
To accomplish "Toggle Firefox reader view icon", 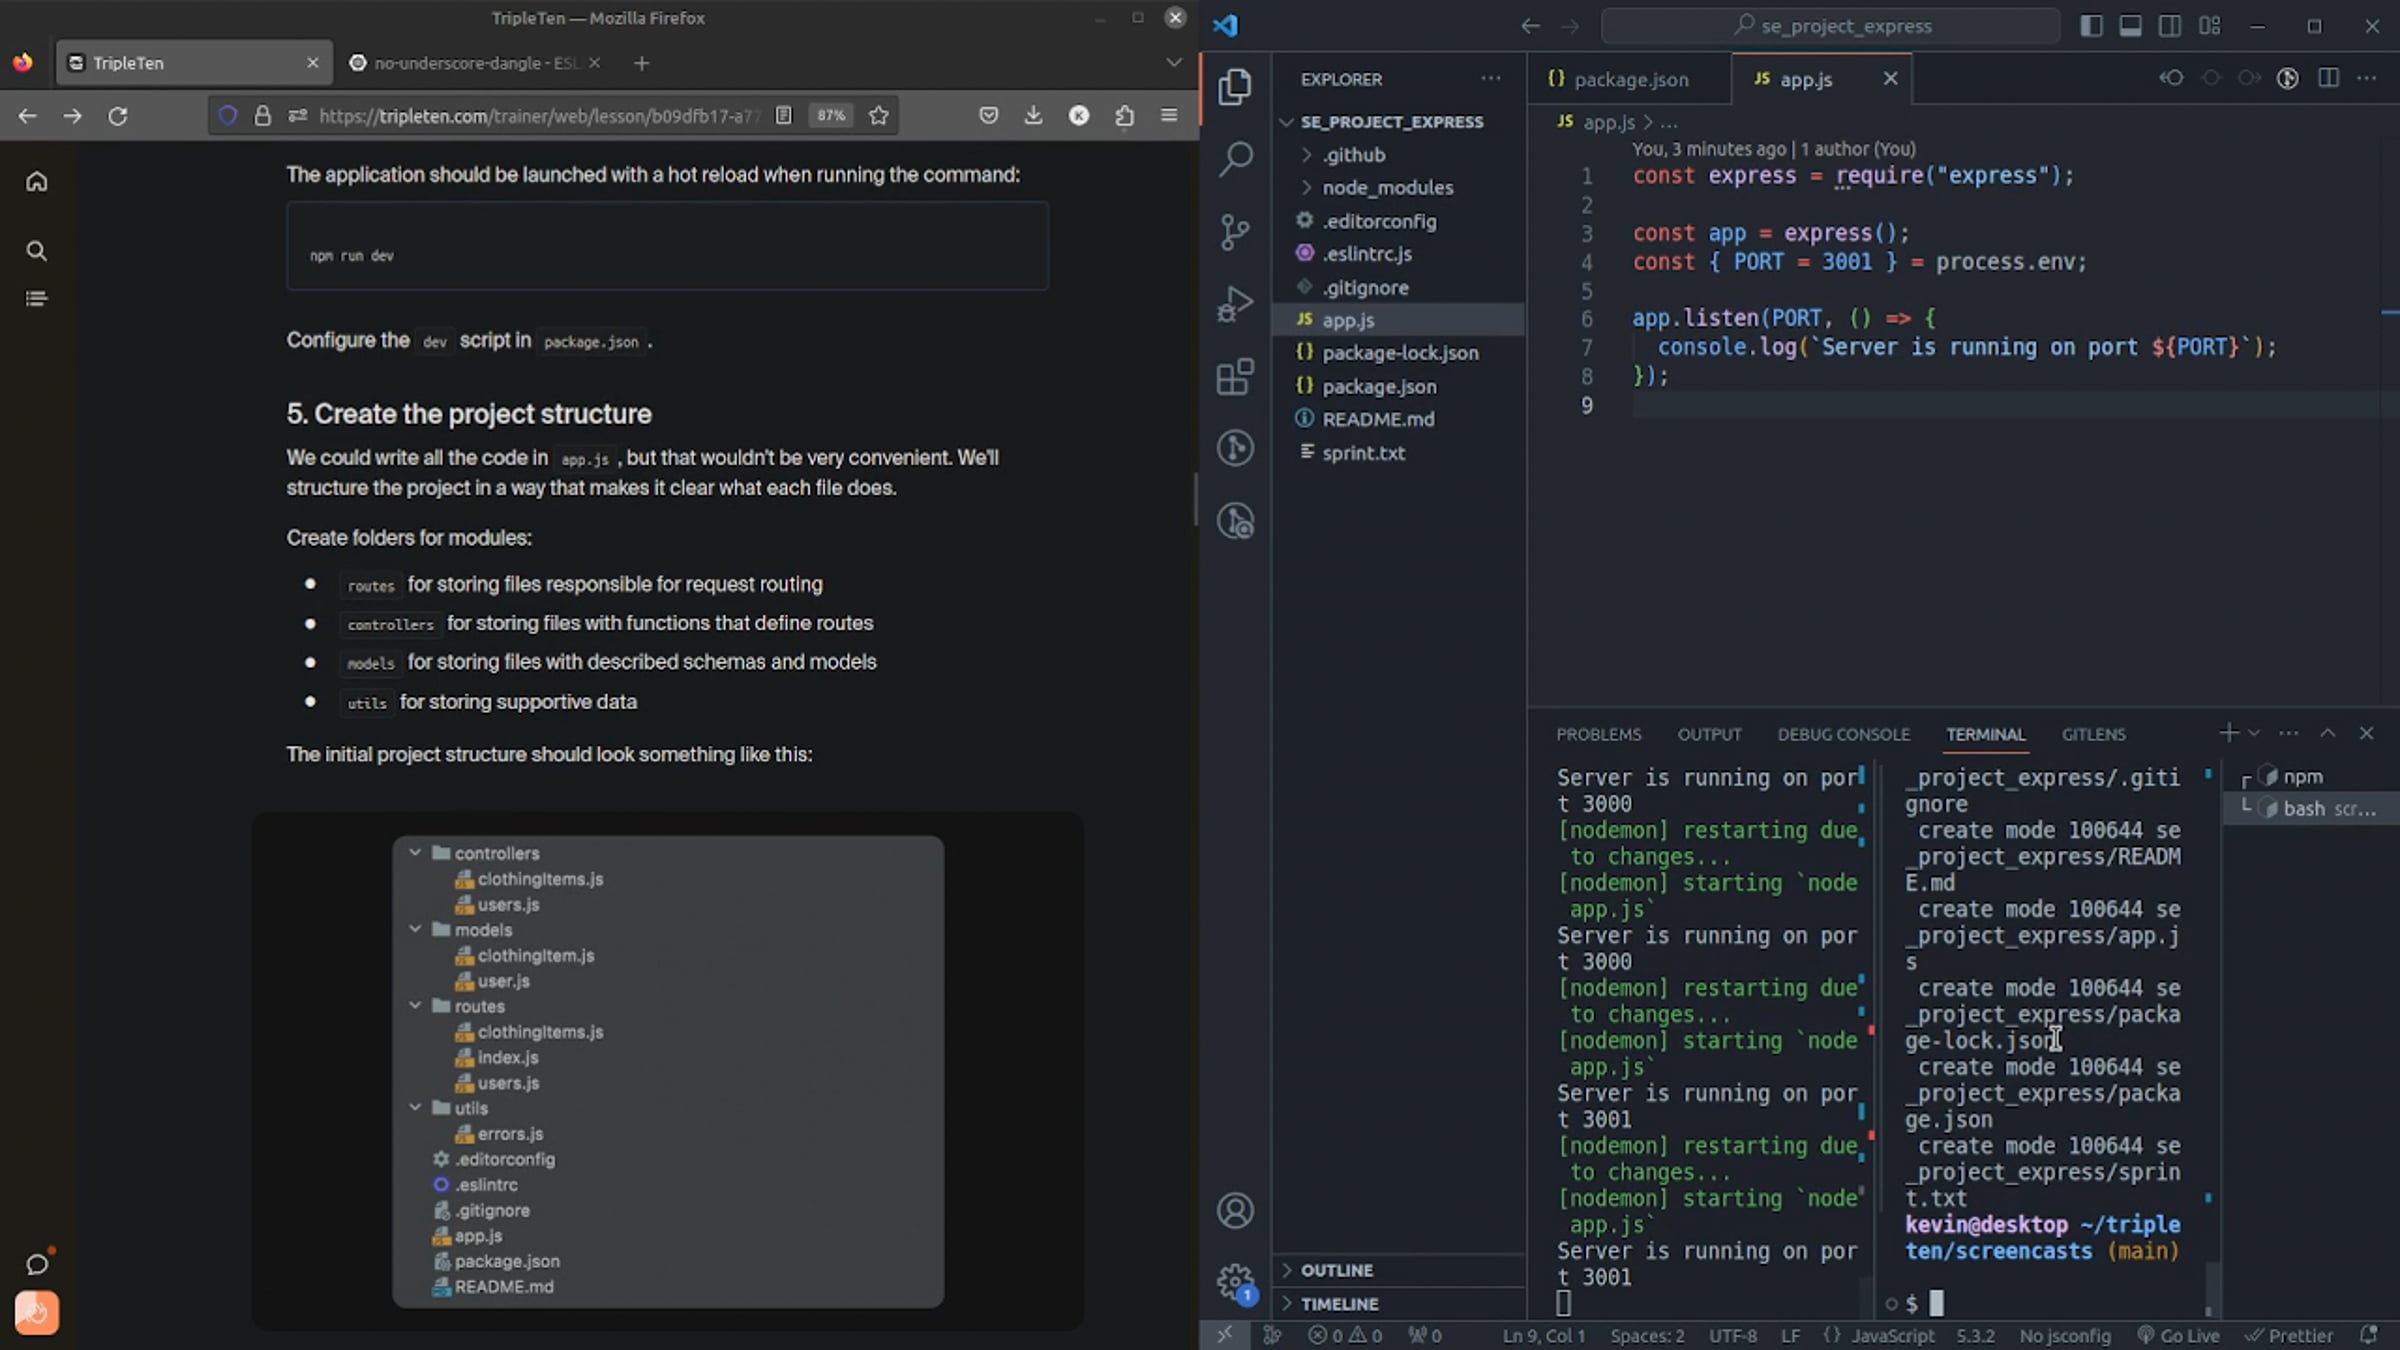I will (784, 116).
